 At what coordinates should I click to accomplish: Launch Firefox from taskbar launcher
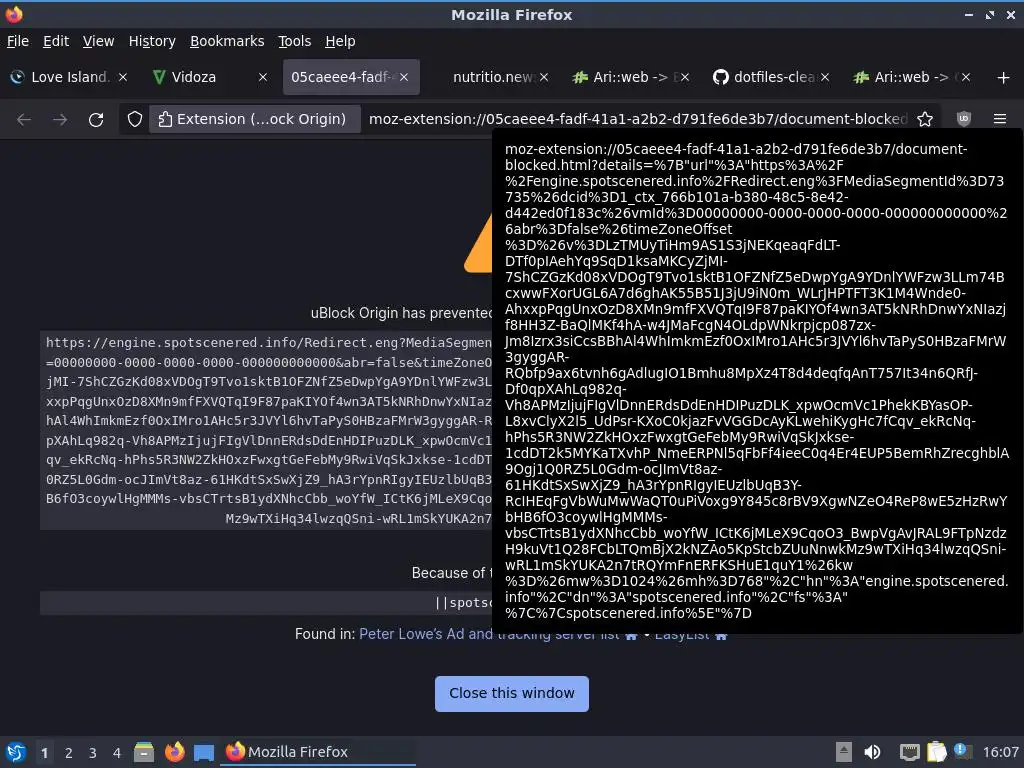174,752
